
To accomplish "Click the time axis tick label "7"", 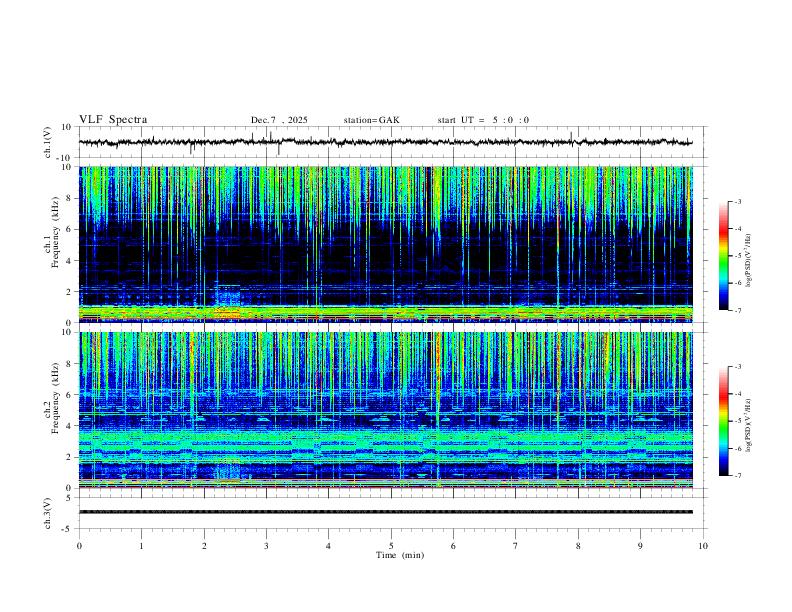I will tap(516, 546).
